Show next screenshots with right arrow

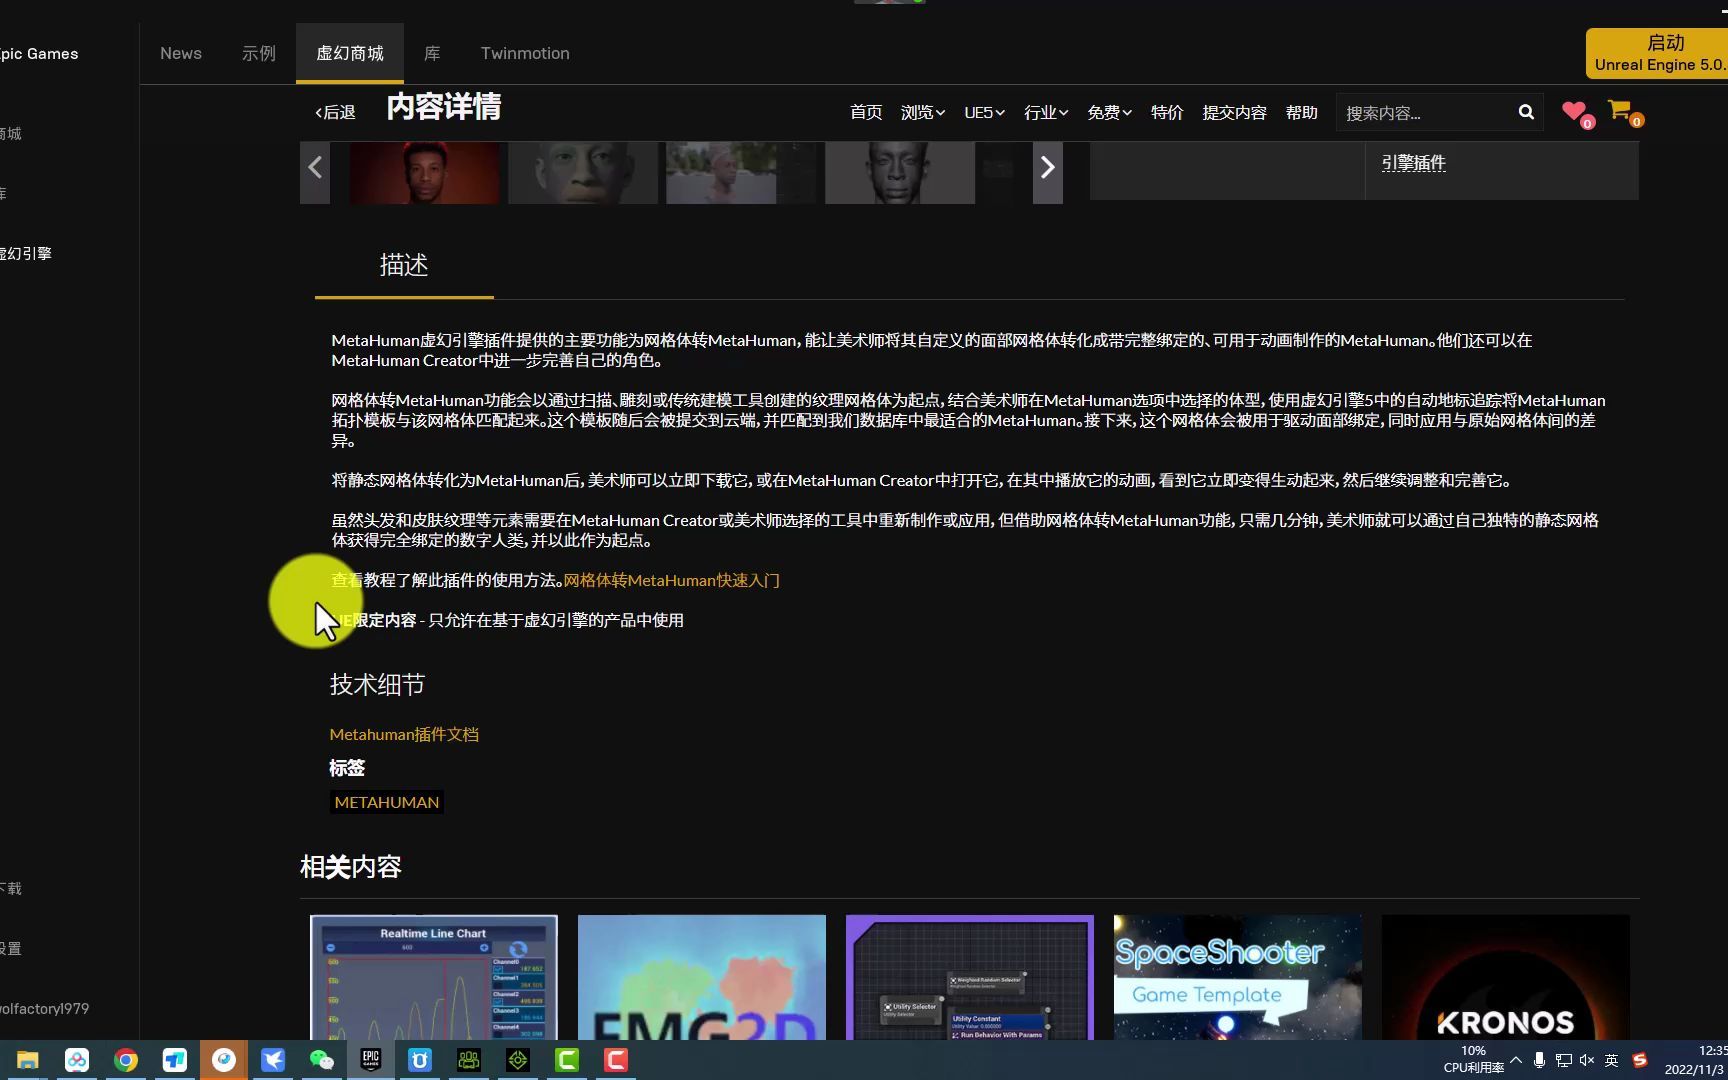tap(1047, 168)
